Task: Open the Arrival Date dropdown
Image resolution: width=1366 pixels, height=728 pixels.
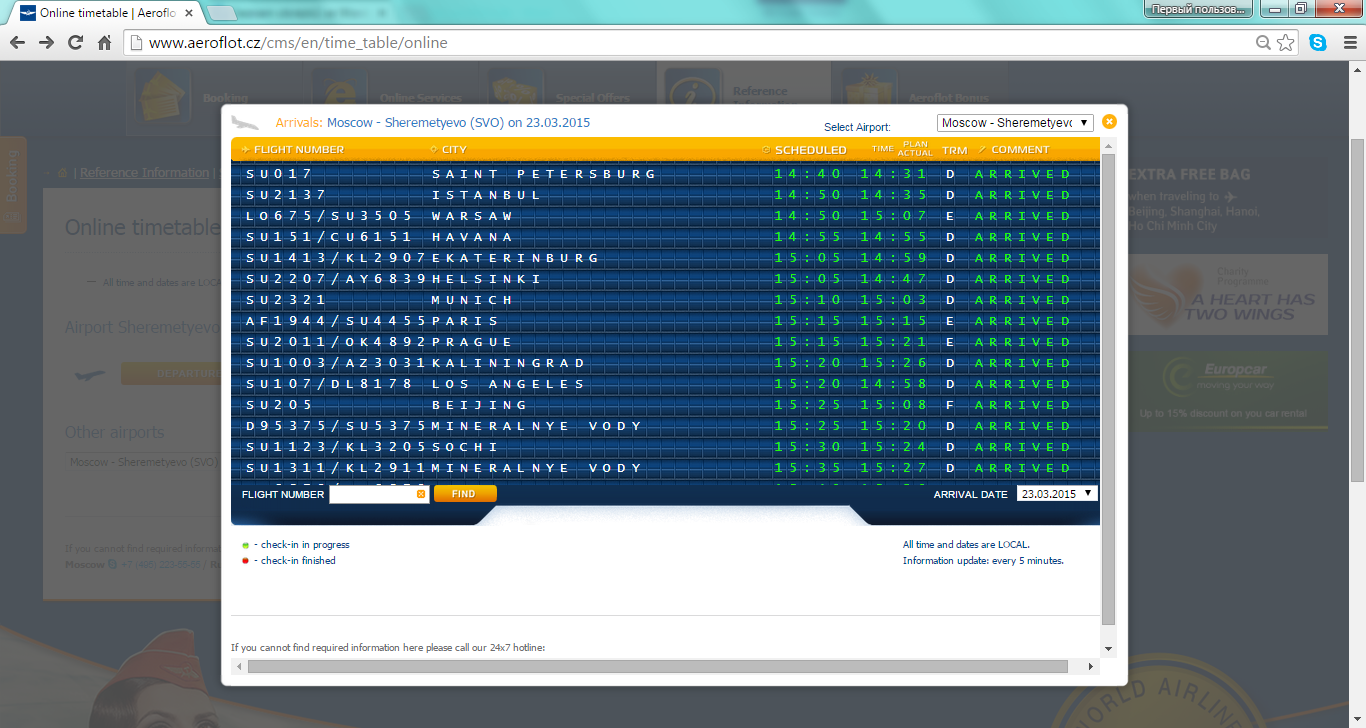Action: [x=1057, y=493]
